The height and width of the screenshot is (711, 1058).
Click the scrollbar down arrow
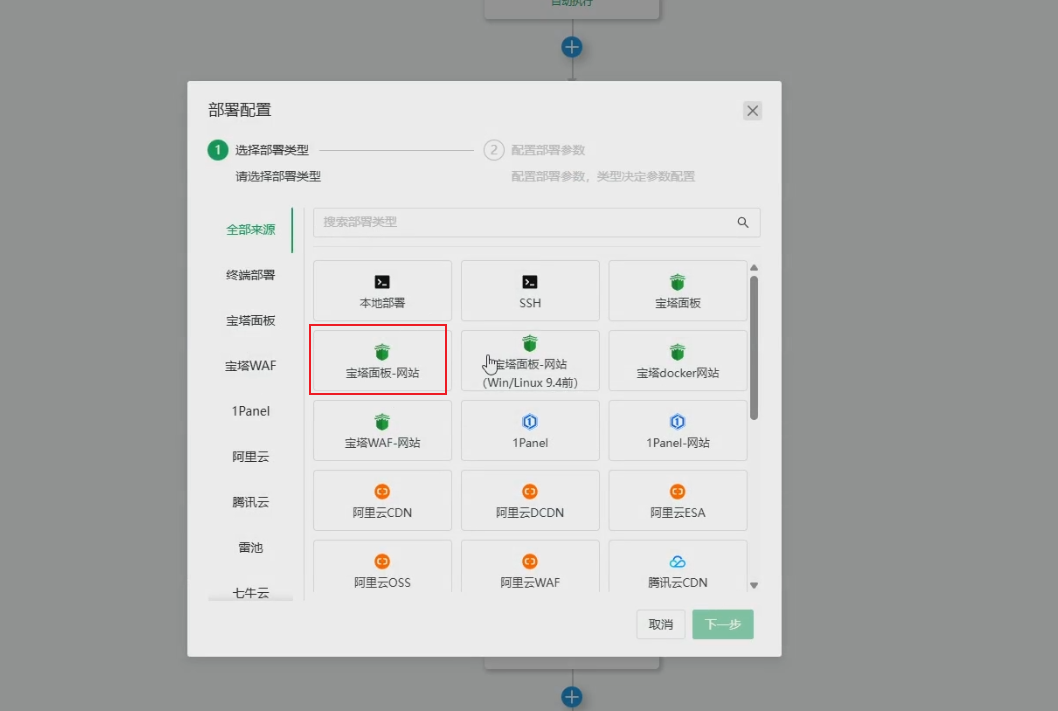(755, 585)
